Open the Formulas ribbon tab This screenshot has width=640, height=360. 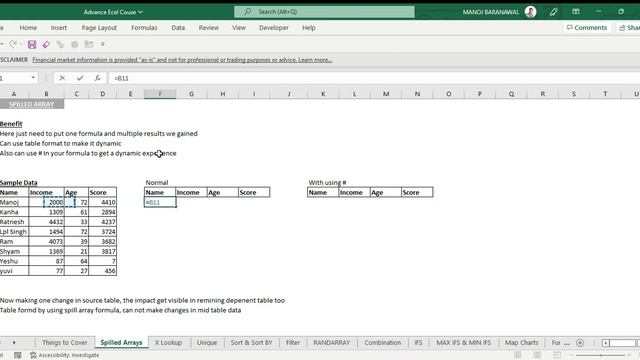point(144,28)
